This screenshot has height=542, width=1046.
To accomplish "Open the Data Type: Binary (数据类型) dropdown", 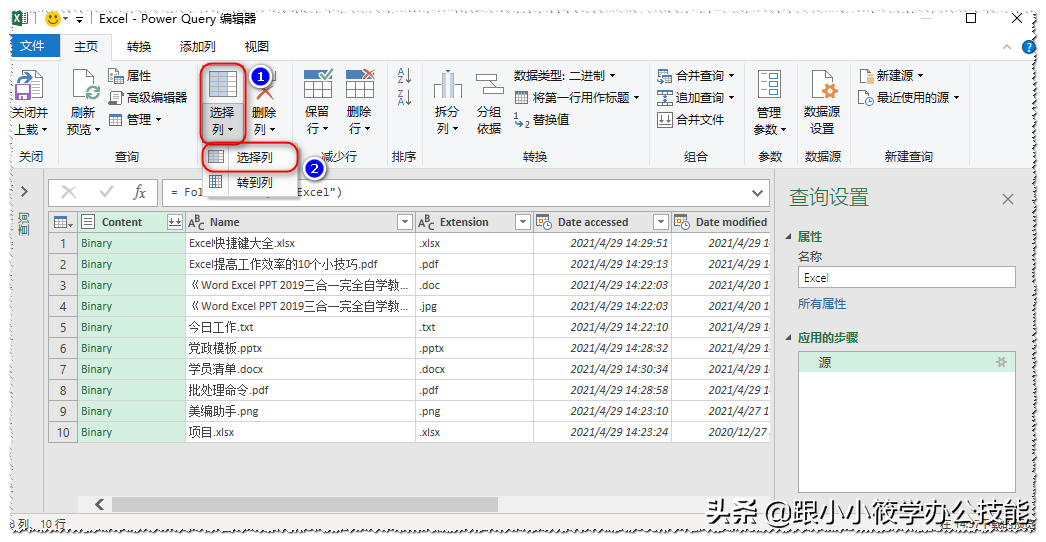I will 565,75.
